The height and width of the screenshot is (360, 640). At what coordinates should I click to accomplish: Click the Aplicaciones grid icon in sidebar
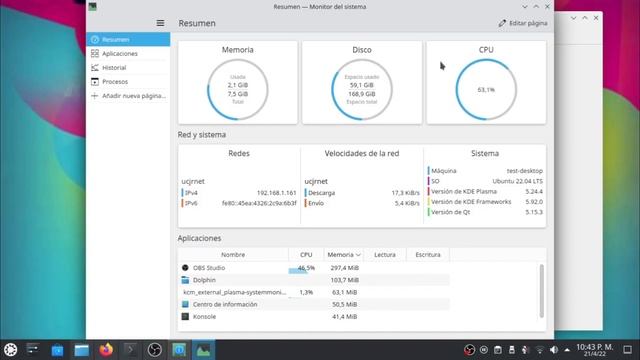[95, 53]
